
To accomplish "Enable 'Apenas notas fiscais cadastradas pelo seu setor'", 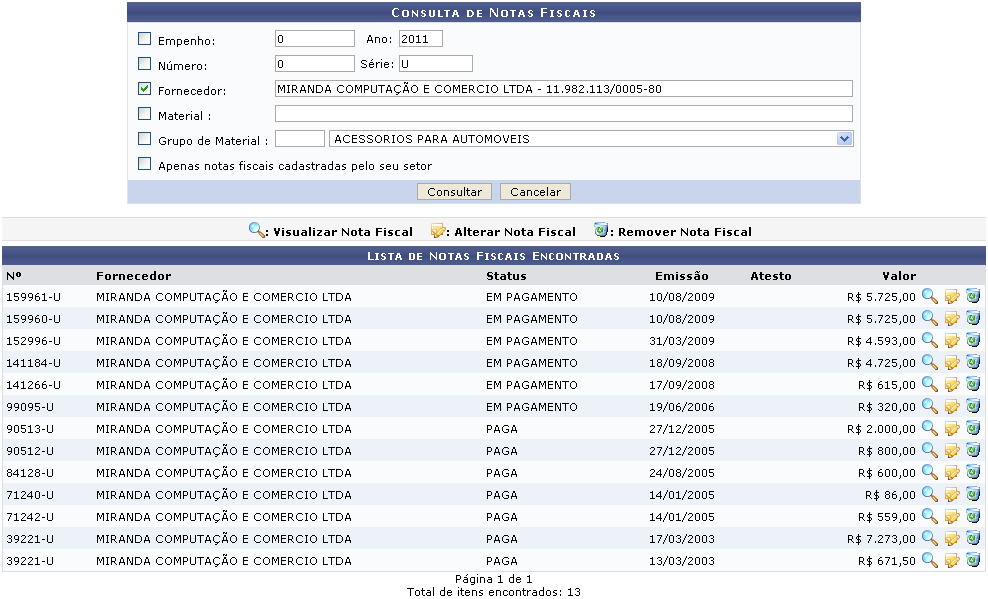I will (x=144, y=164).
